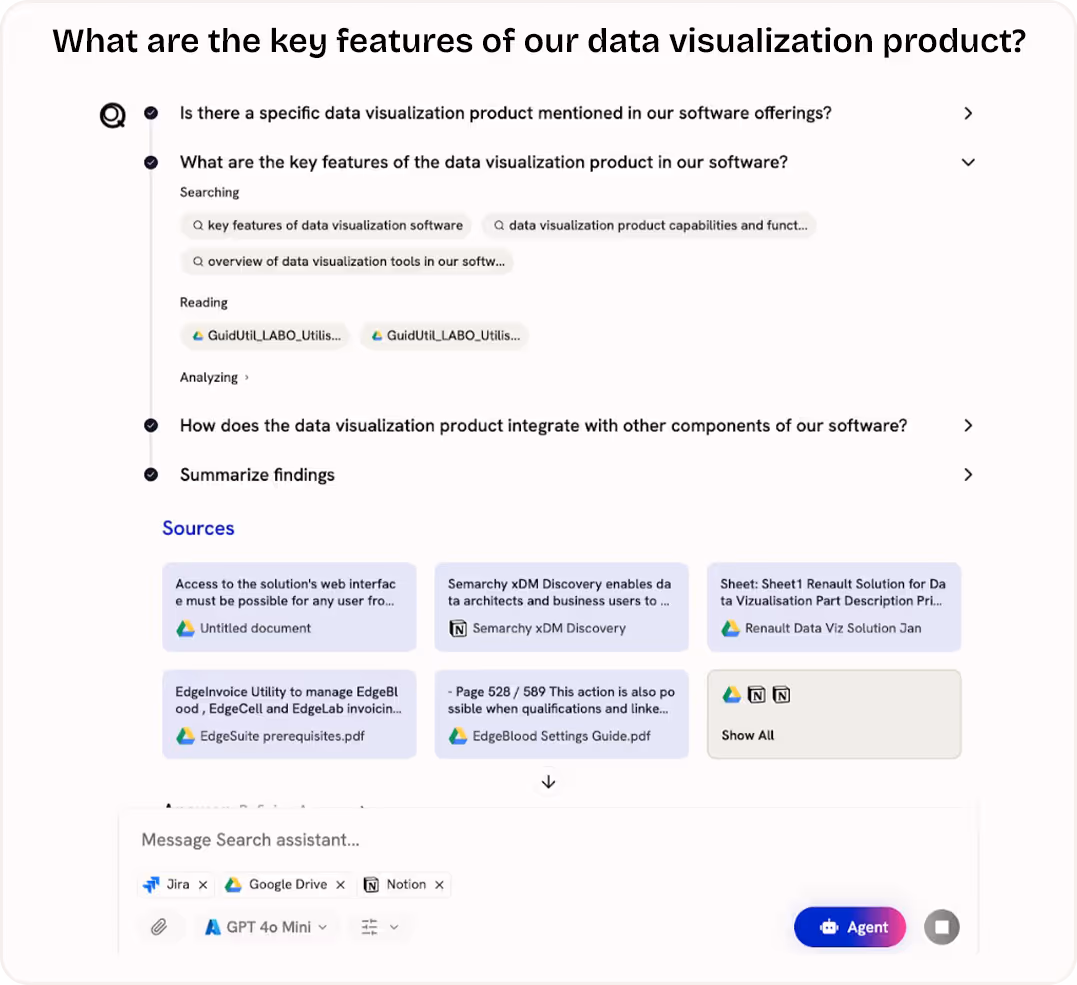Image resolution: width=1077 pixels, height=985 pixels.
Task: Click the Google Drive icon on Untitled document card
Action: (x=185, y=629)
